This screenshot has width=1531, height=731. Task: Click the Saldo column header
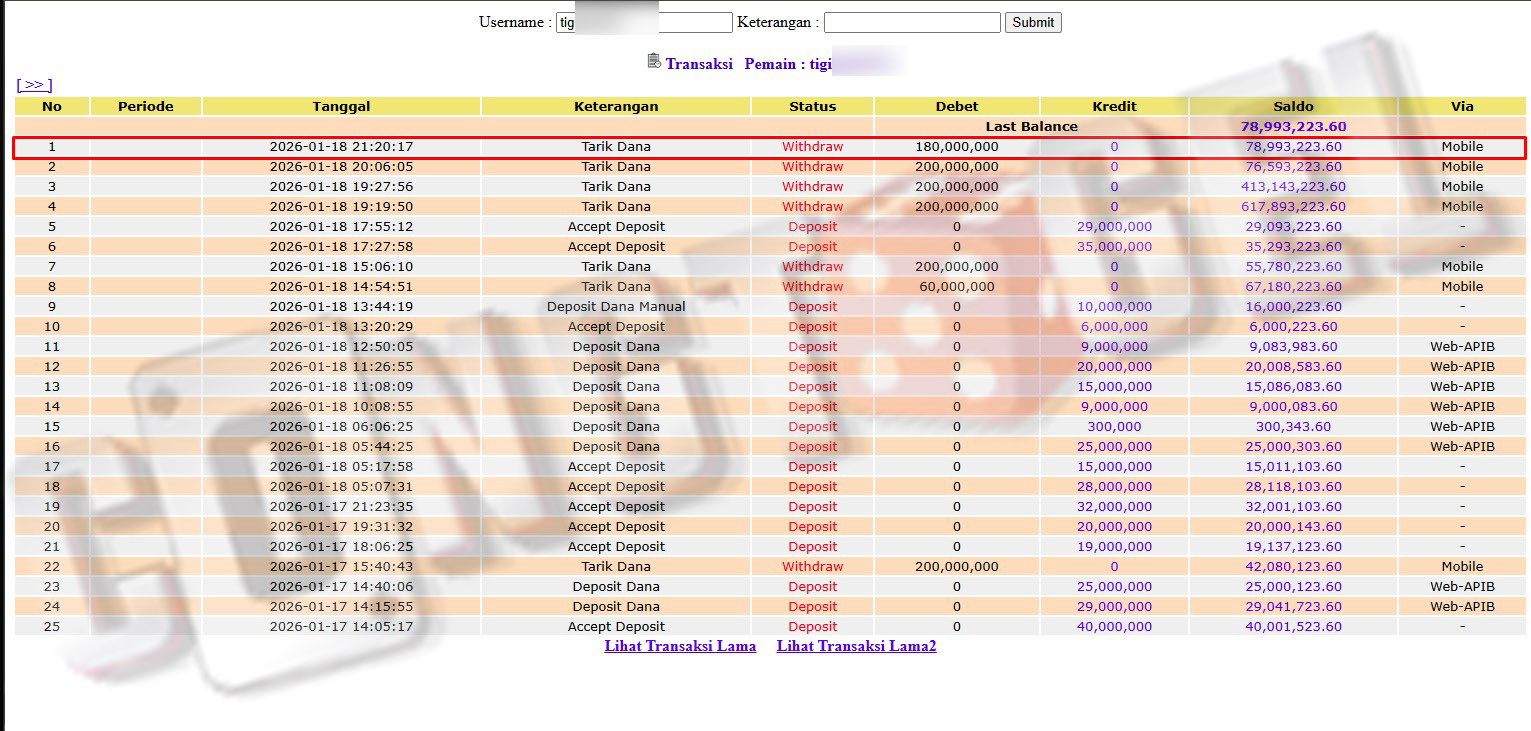[x=1293, y=106]
